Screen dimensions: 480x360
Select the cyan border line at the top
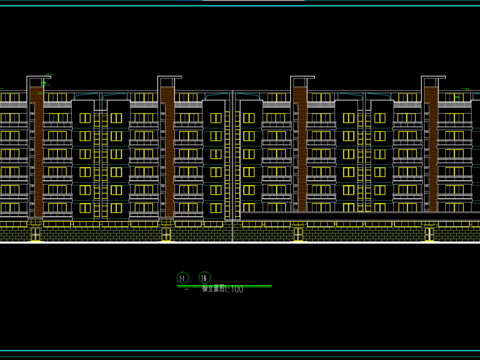tap(240, 6)
